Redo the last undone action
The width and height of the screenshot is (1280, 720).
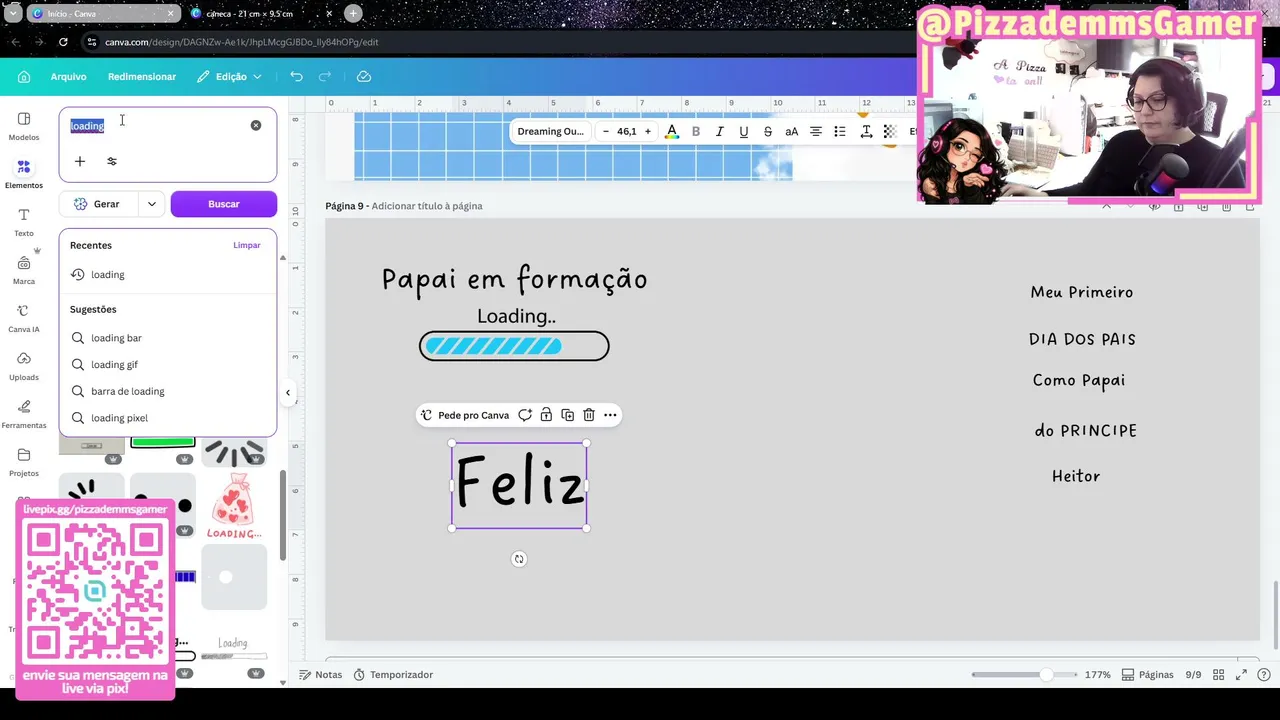point(325,77)
